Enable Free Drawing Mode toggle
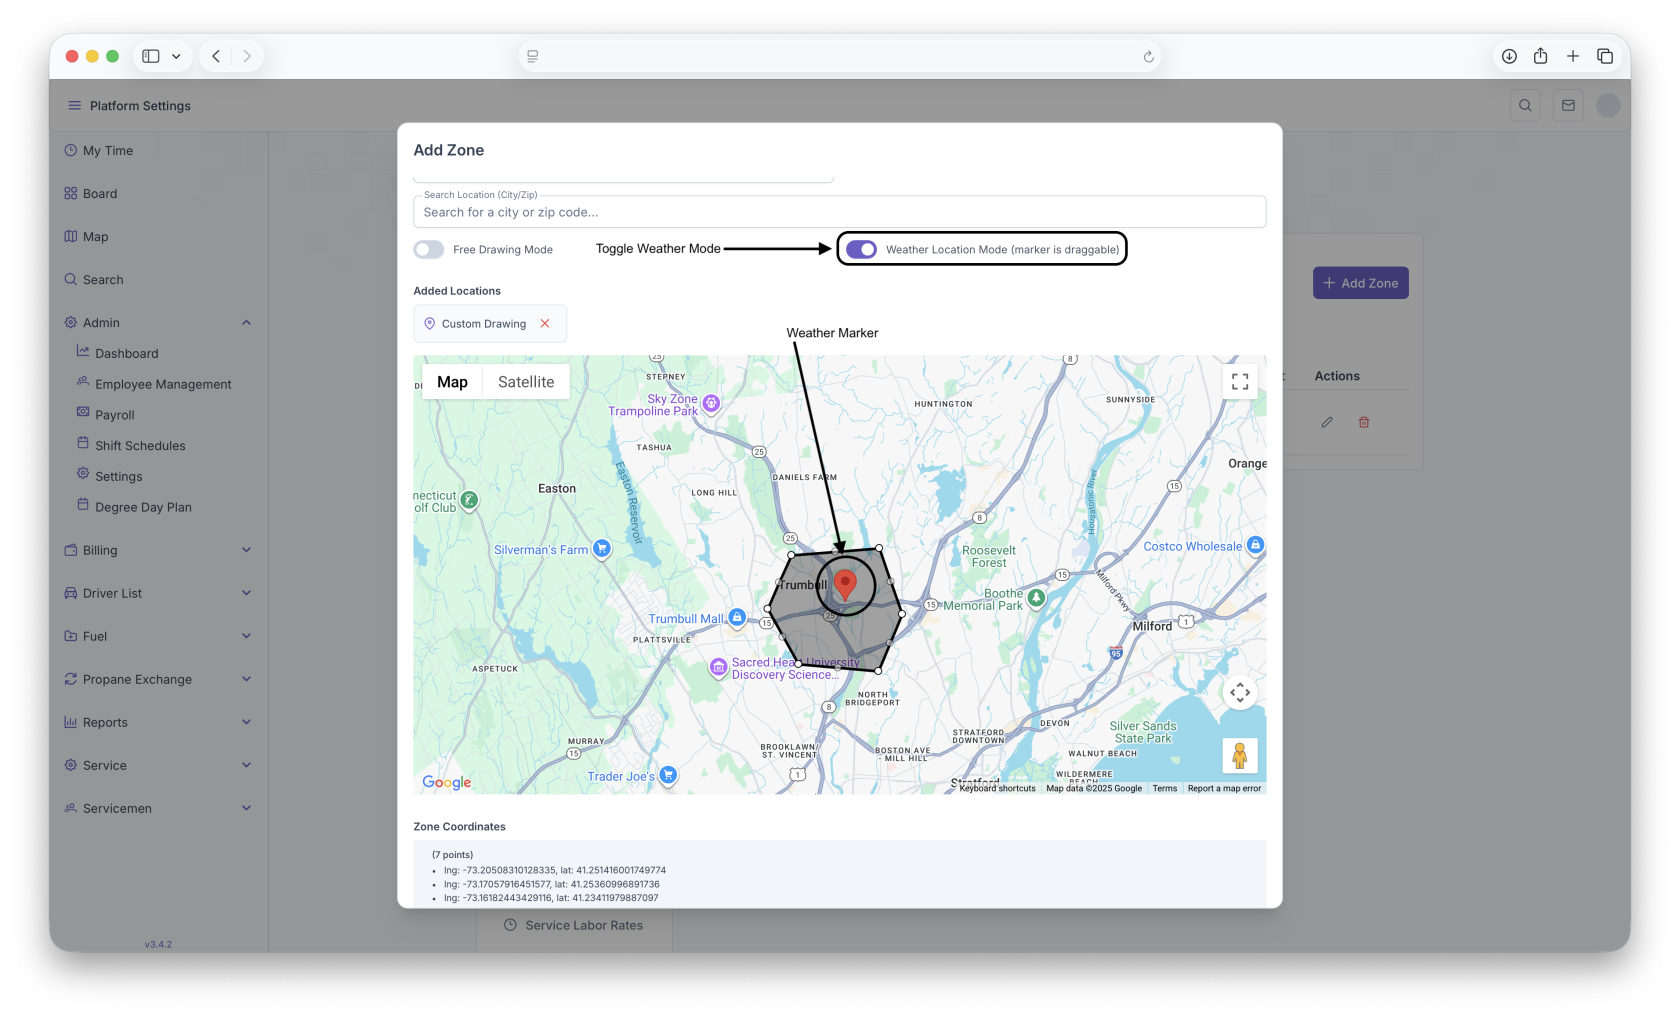The height and width of the screenshot is (1017, 1680). click(x=429, y=250)
